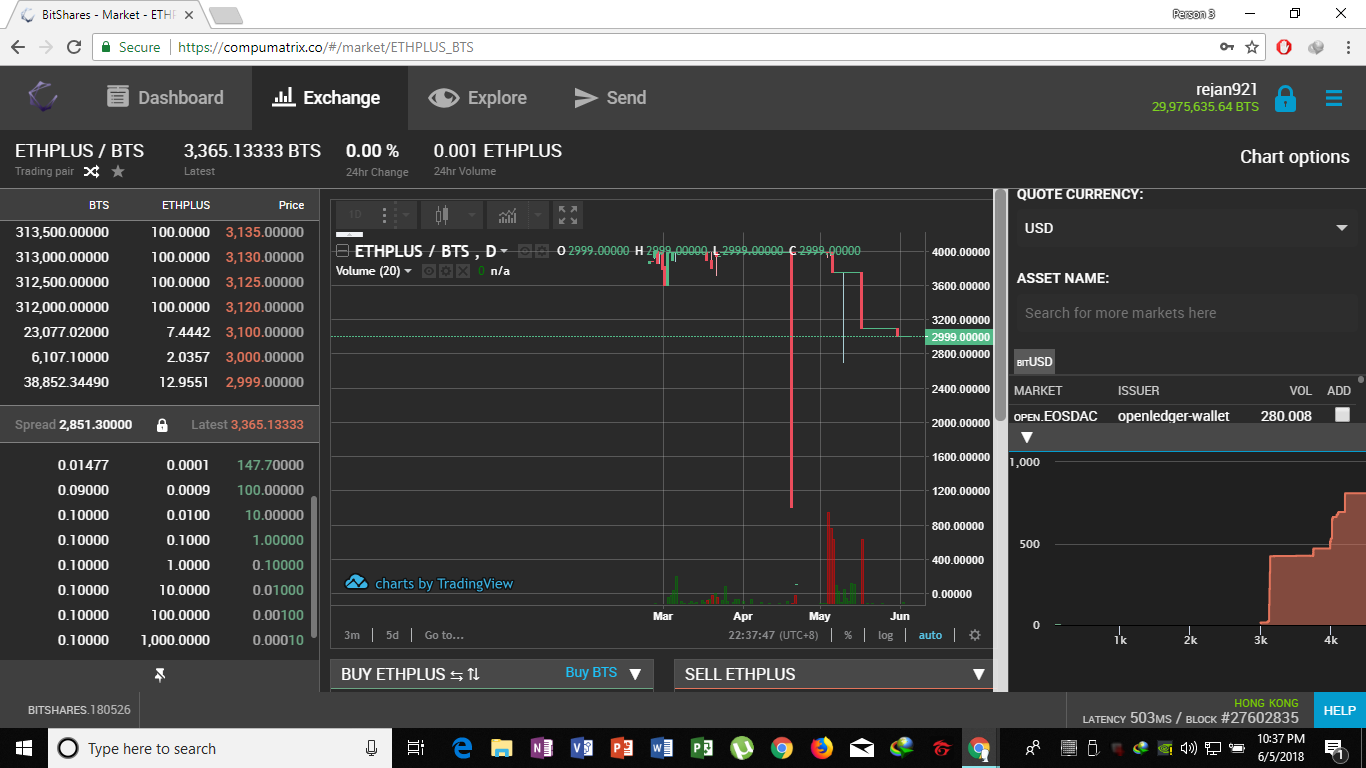Open Task View on taskbar
Image resolution: width=1366 pixels, height=768 pixels.
pos(417,748)
